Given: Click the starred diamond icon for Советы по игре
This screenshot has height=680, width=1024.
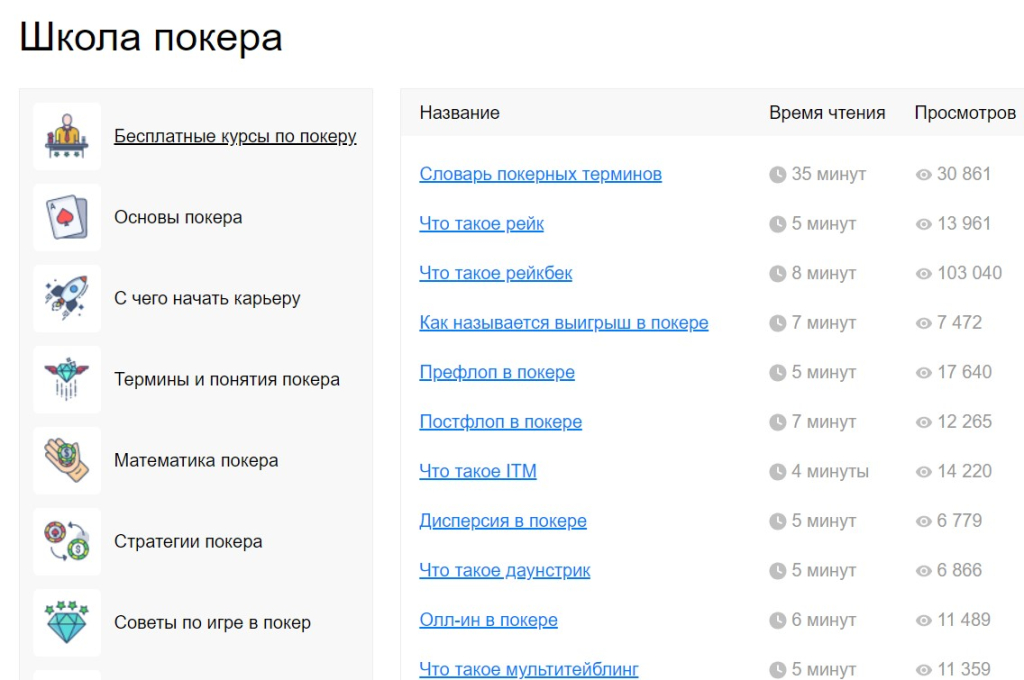Looking at the screenshot, I should [x=67, y=622].
